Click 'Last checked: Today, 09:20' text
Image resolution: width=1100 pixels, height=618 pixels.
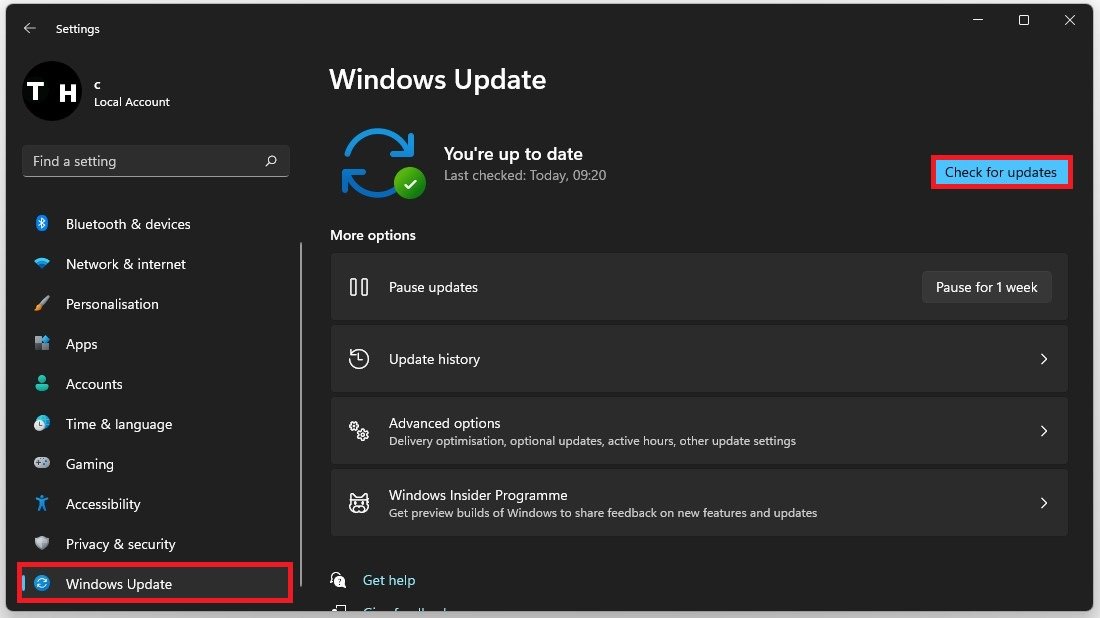(525, 175)
